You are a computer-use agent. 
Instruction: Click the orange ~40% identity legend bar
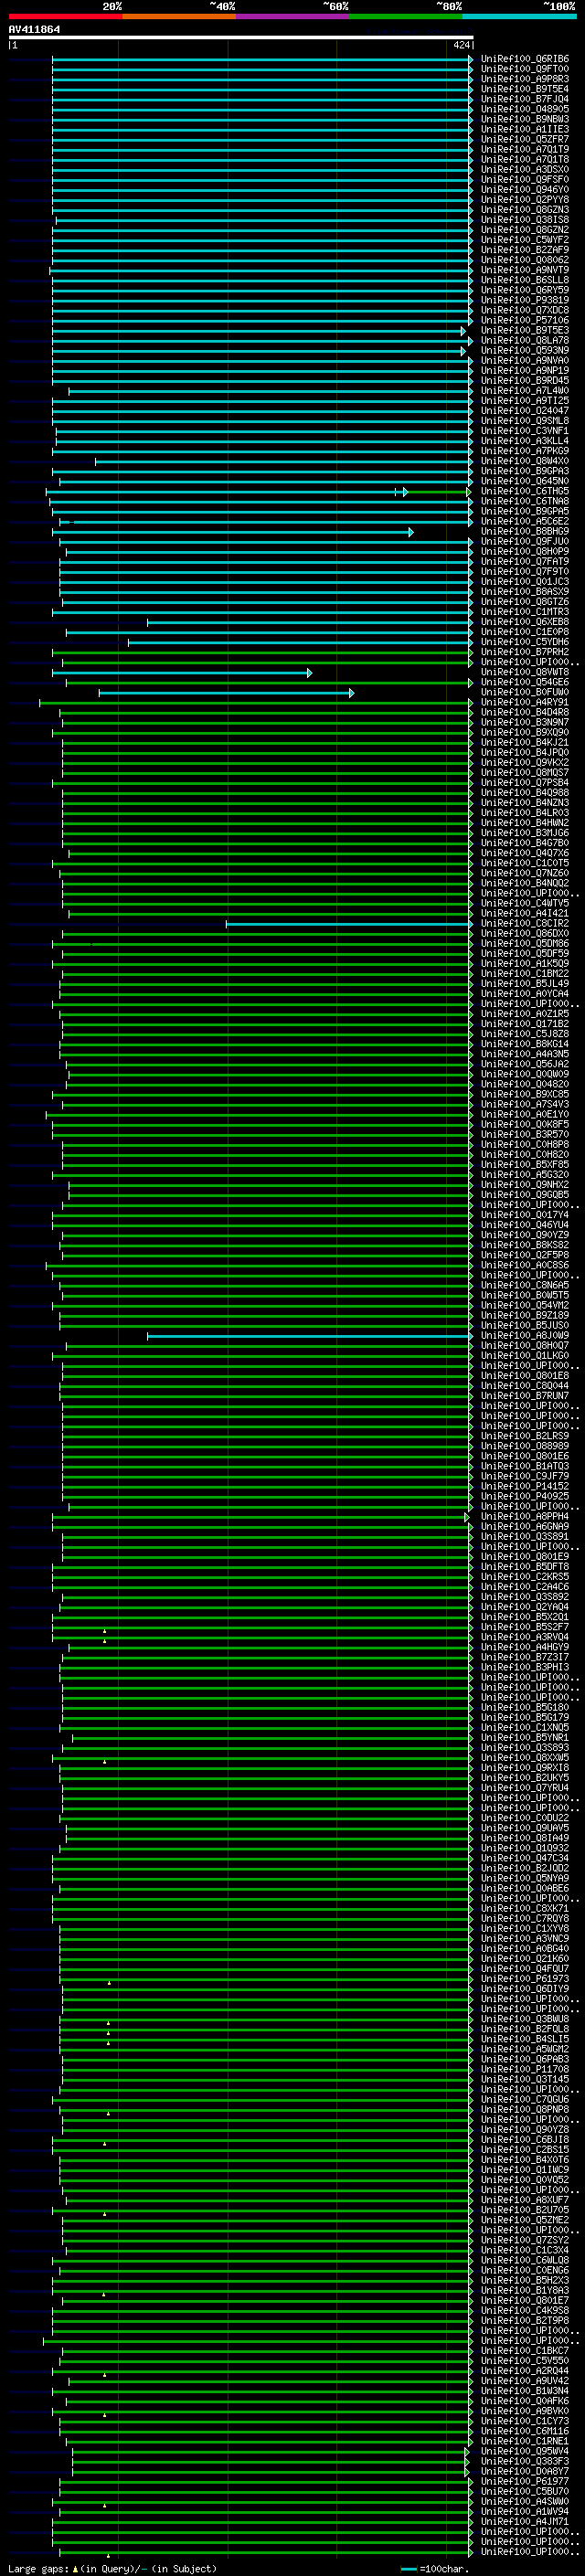click(179, 16)
